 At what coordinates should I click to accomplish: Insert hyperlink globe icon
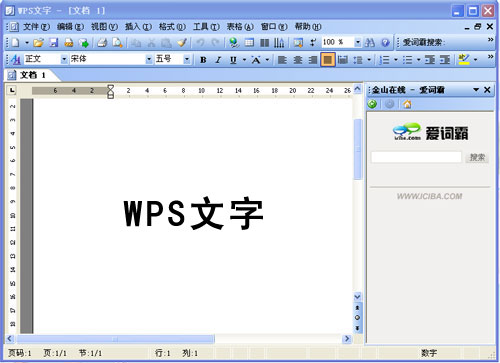(x=234, y=42)
